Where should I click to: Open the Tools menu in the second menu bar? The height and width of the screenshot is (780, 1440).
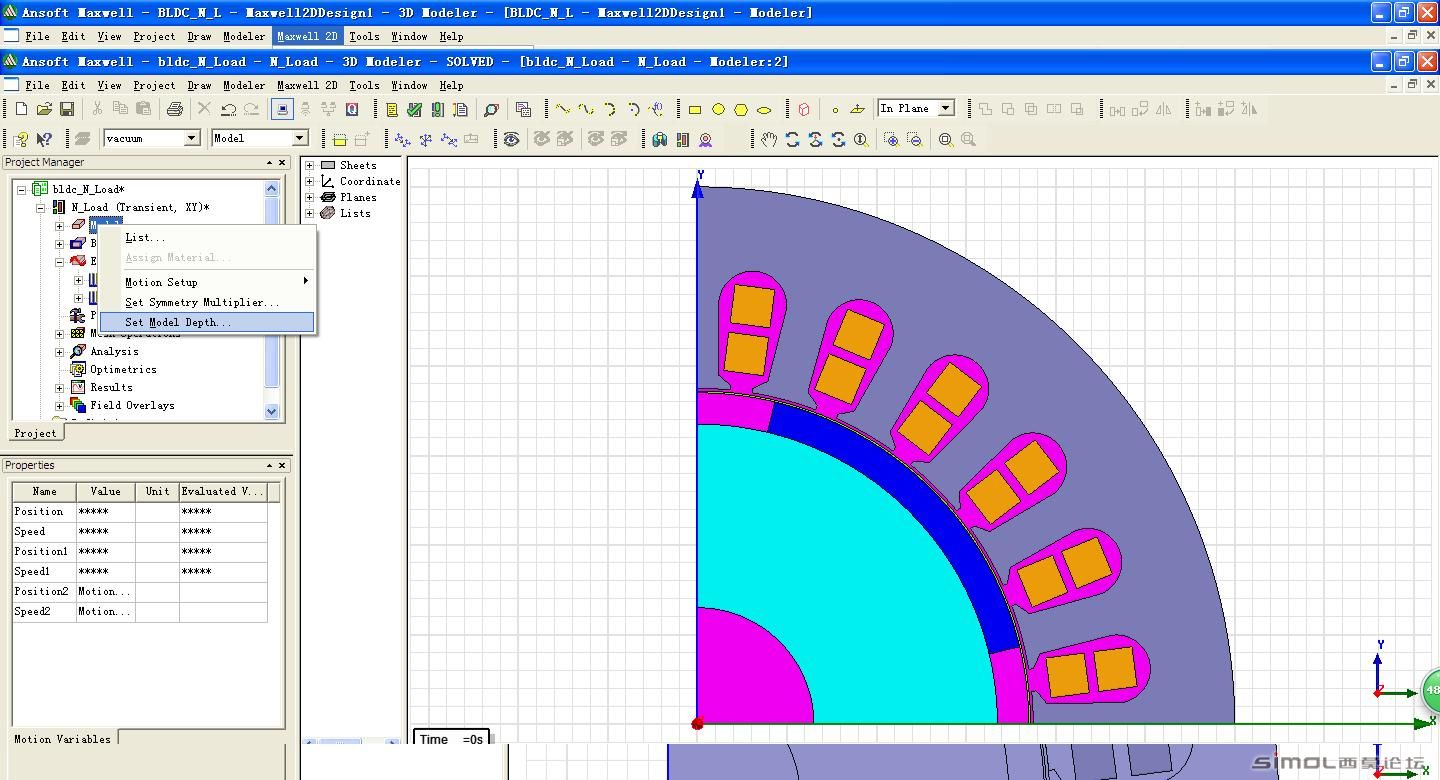[364, 85]
